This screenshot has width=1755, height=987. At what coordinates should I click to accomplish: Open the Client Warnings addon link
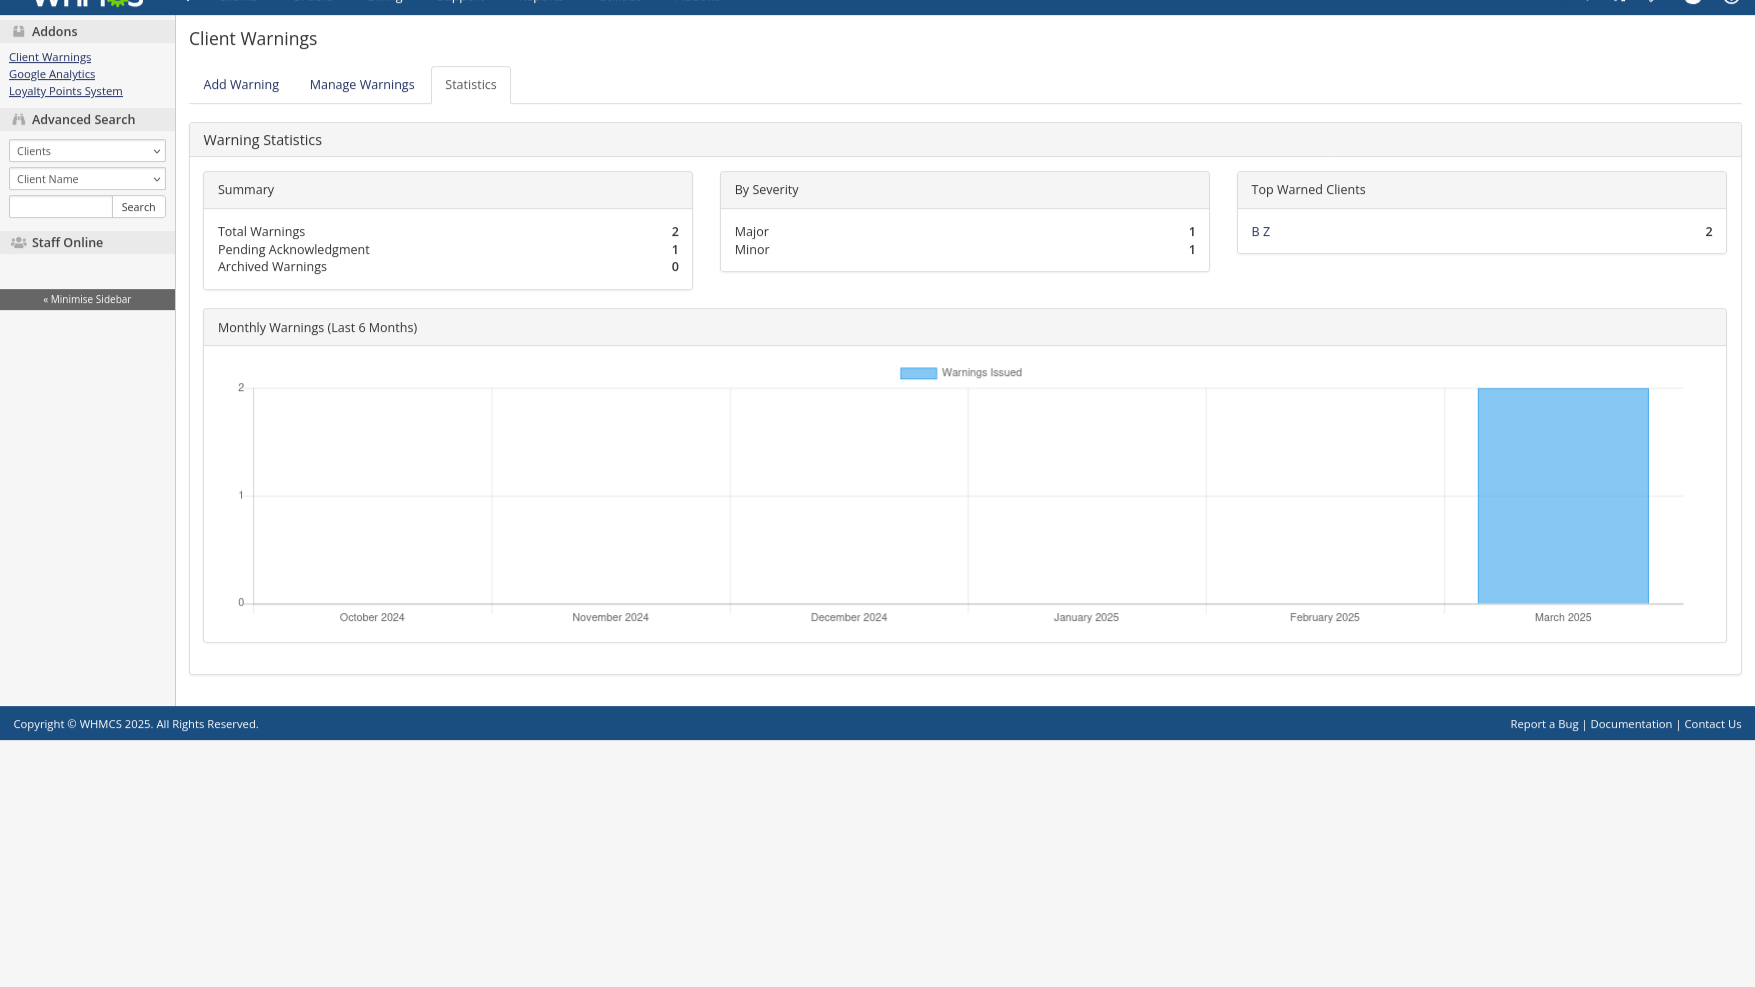click(50, 57)
